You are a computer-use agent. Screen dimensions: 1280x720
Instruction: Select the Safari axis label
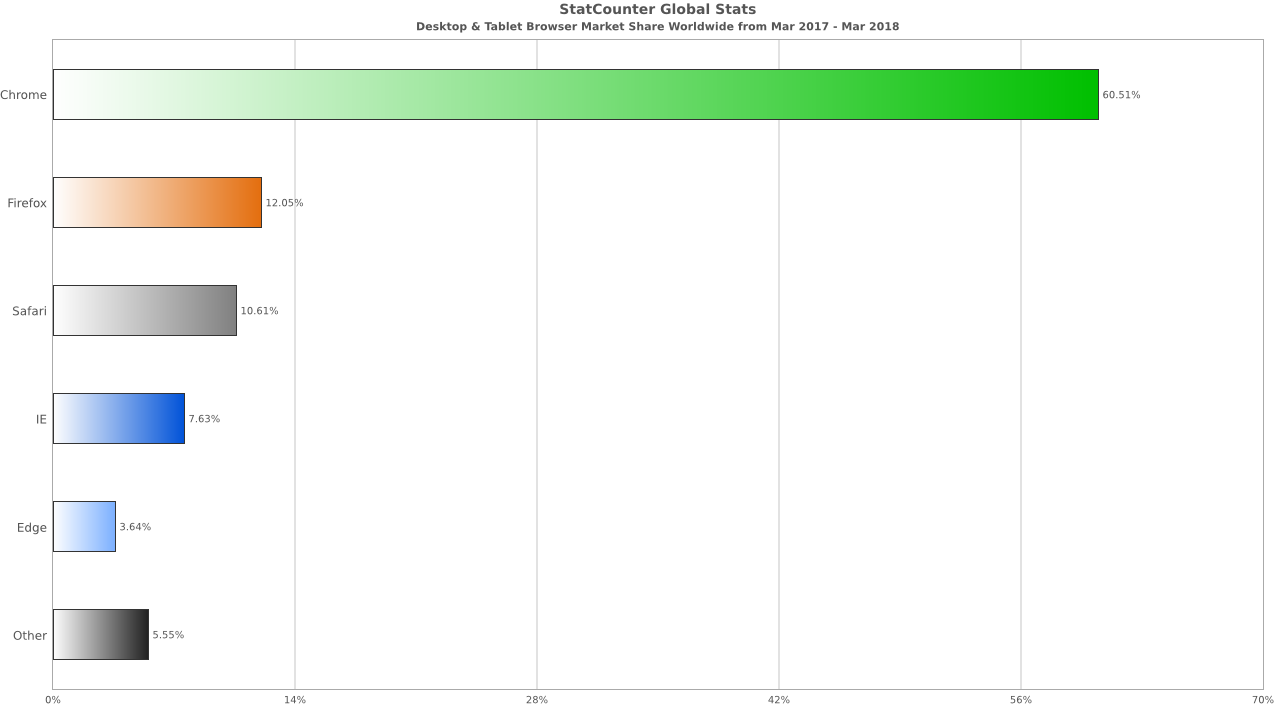pyautogui.click(x=29, y=311)
